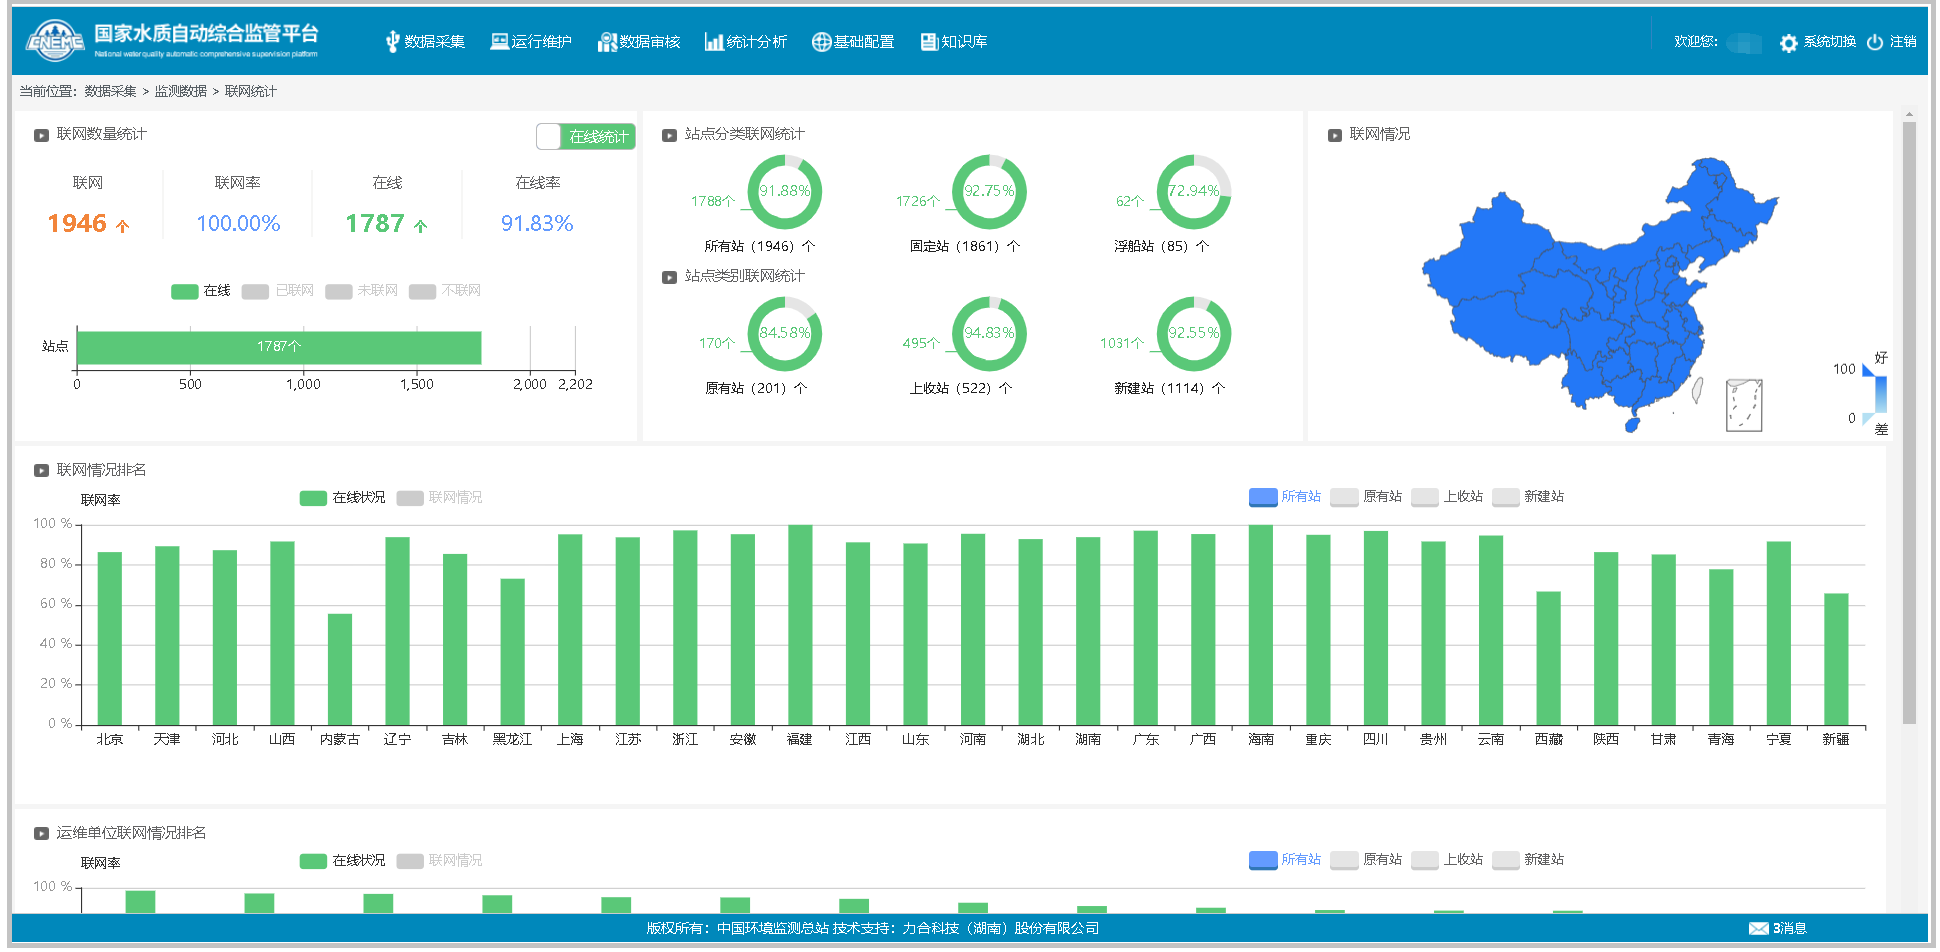Click the map 好/差 color scale slider

(x=1880, y=394)
